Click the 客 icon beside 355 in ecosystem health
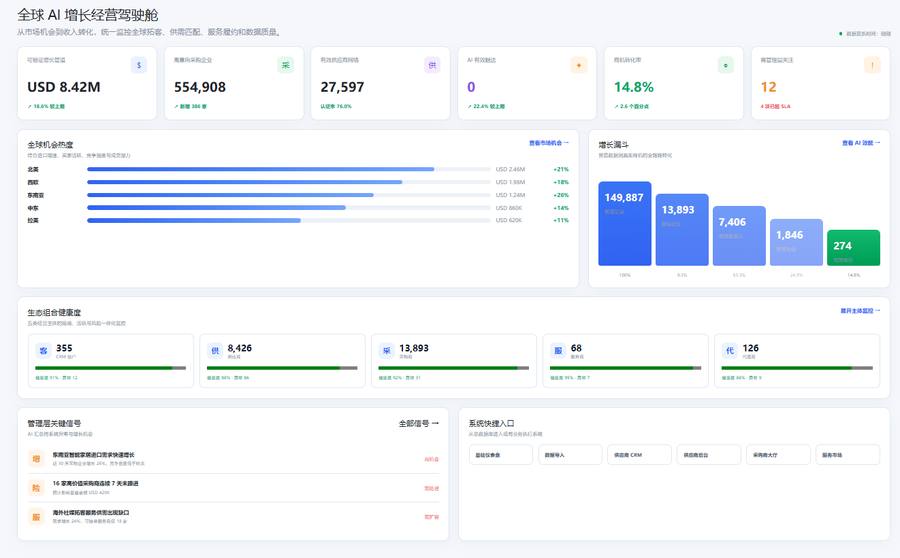 click(44, 350)
